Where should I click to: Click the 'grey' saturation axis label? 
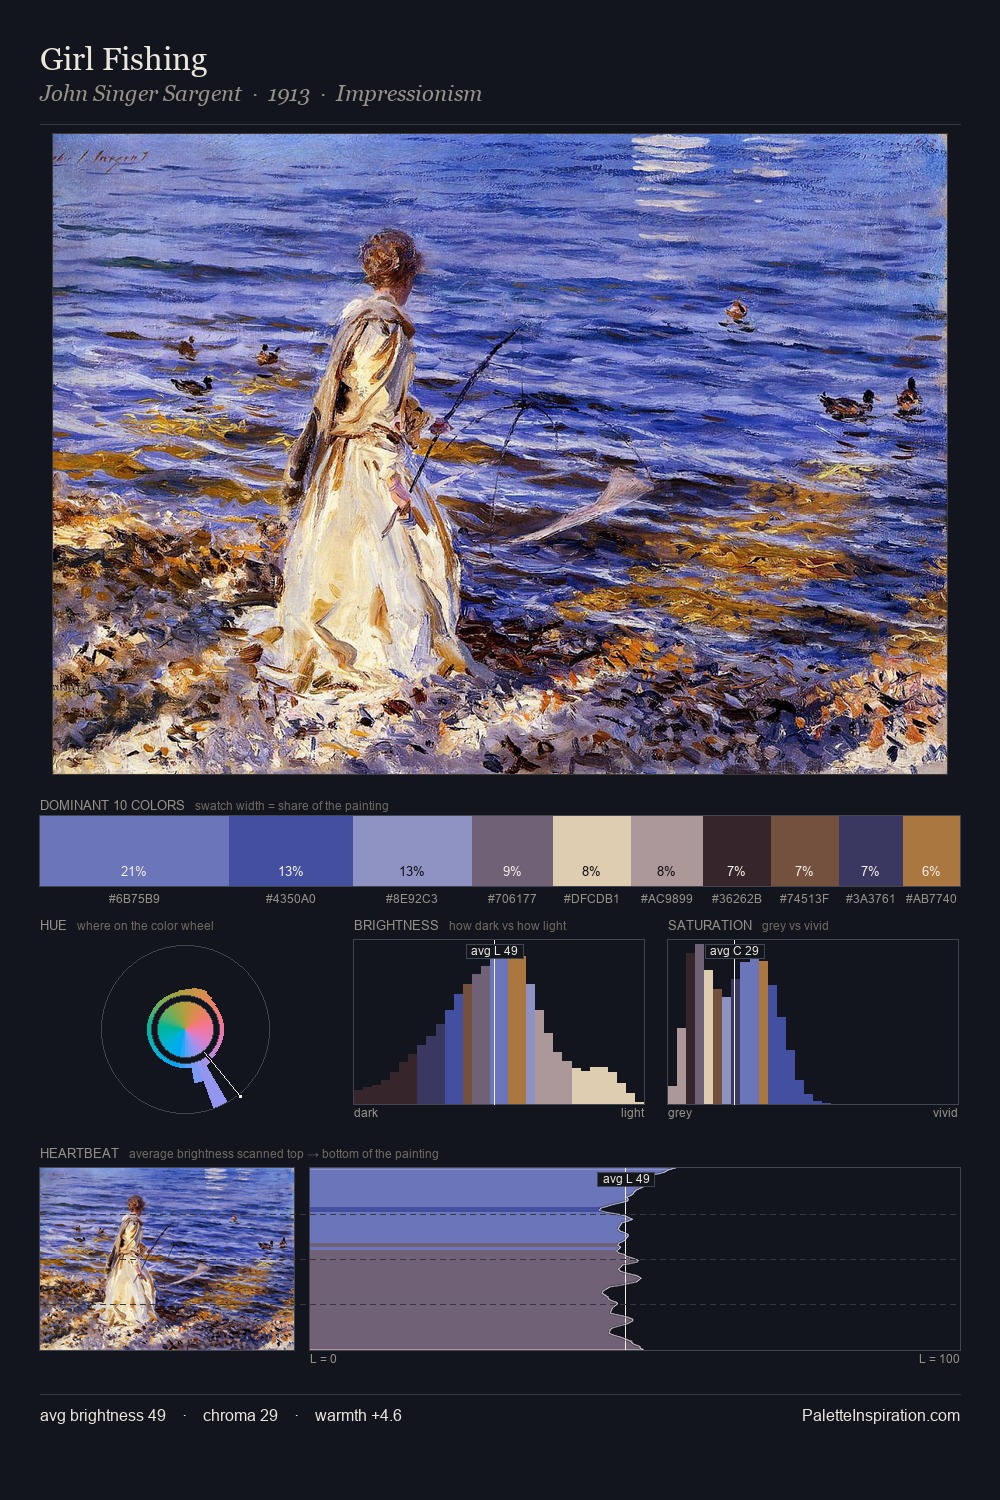(680, 1113)
